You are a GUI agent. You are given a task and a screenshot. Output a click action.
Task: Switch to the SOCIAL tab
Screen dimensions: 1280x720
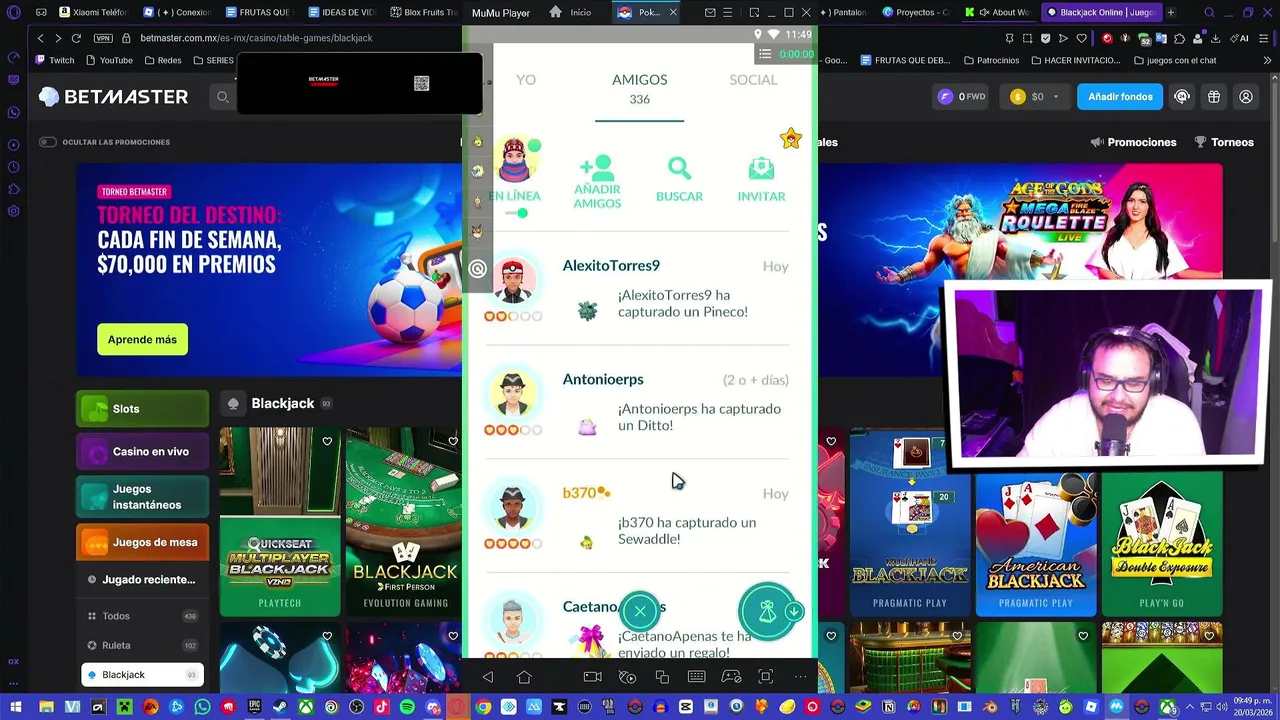[x=753, y=80]
